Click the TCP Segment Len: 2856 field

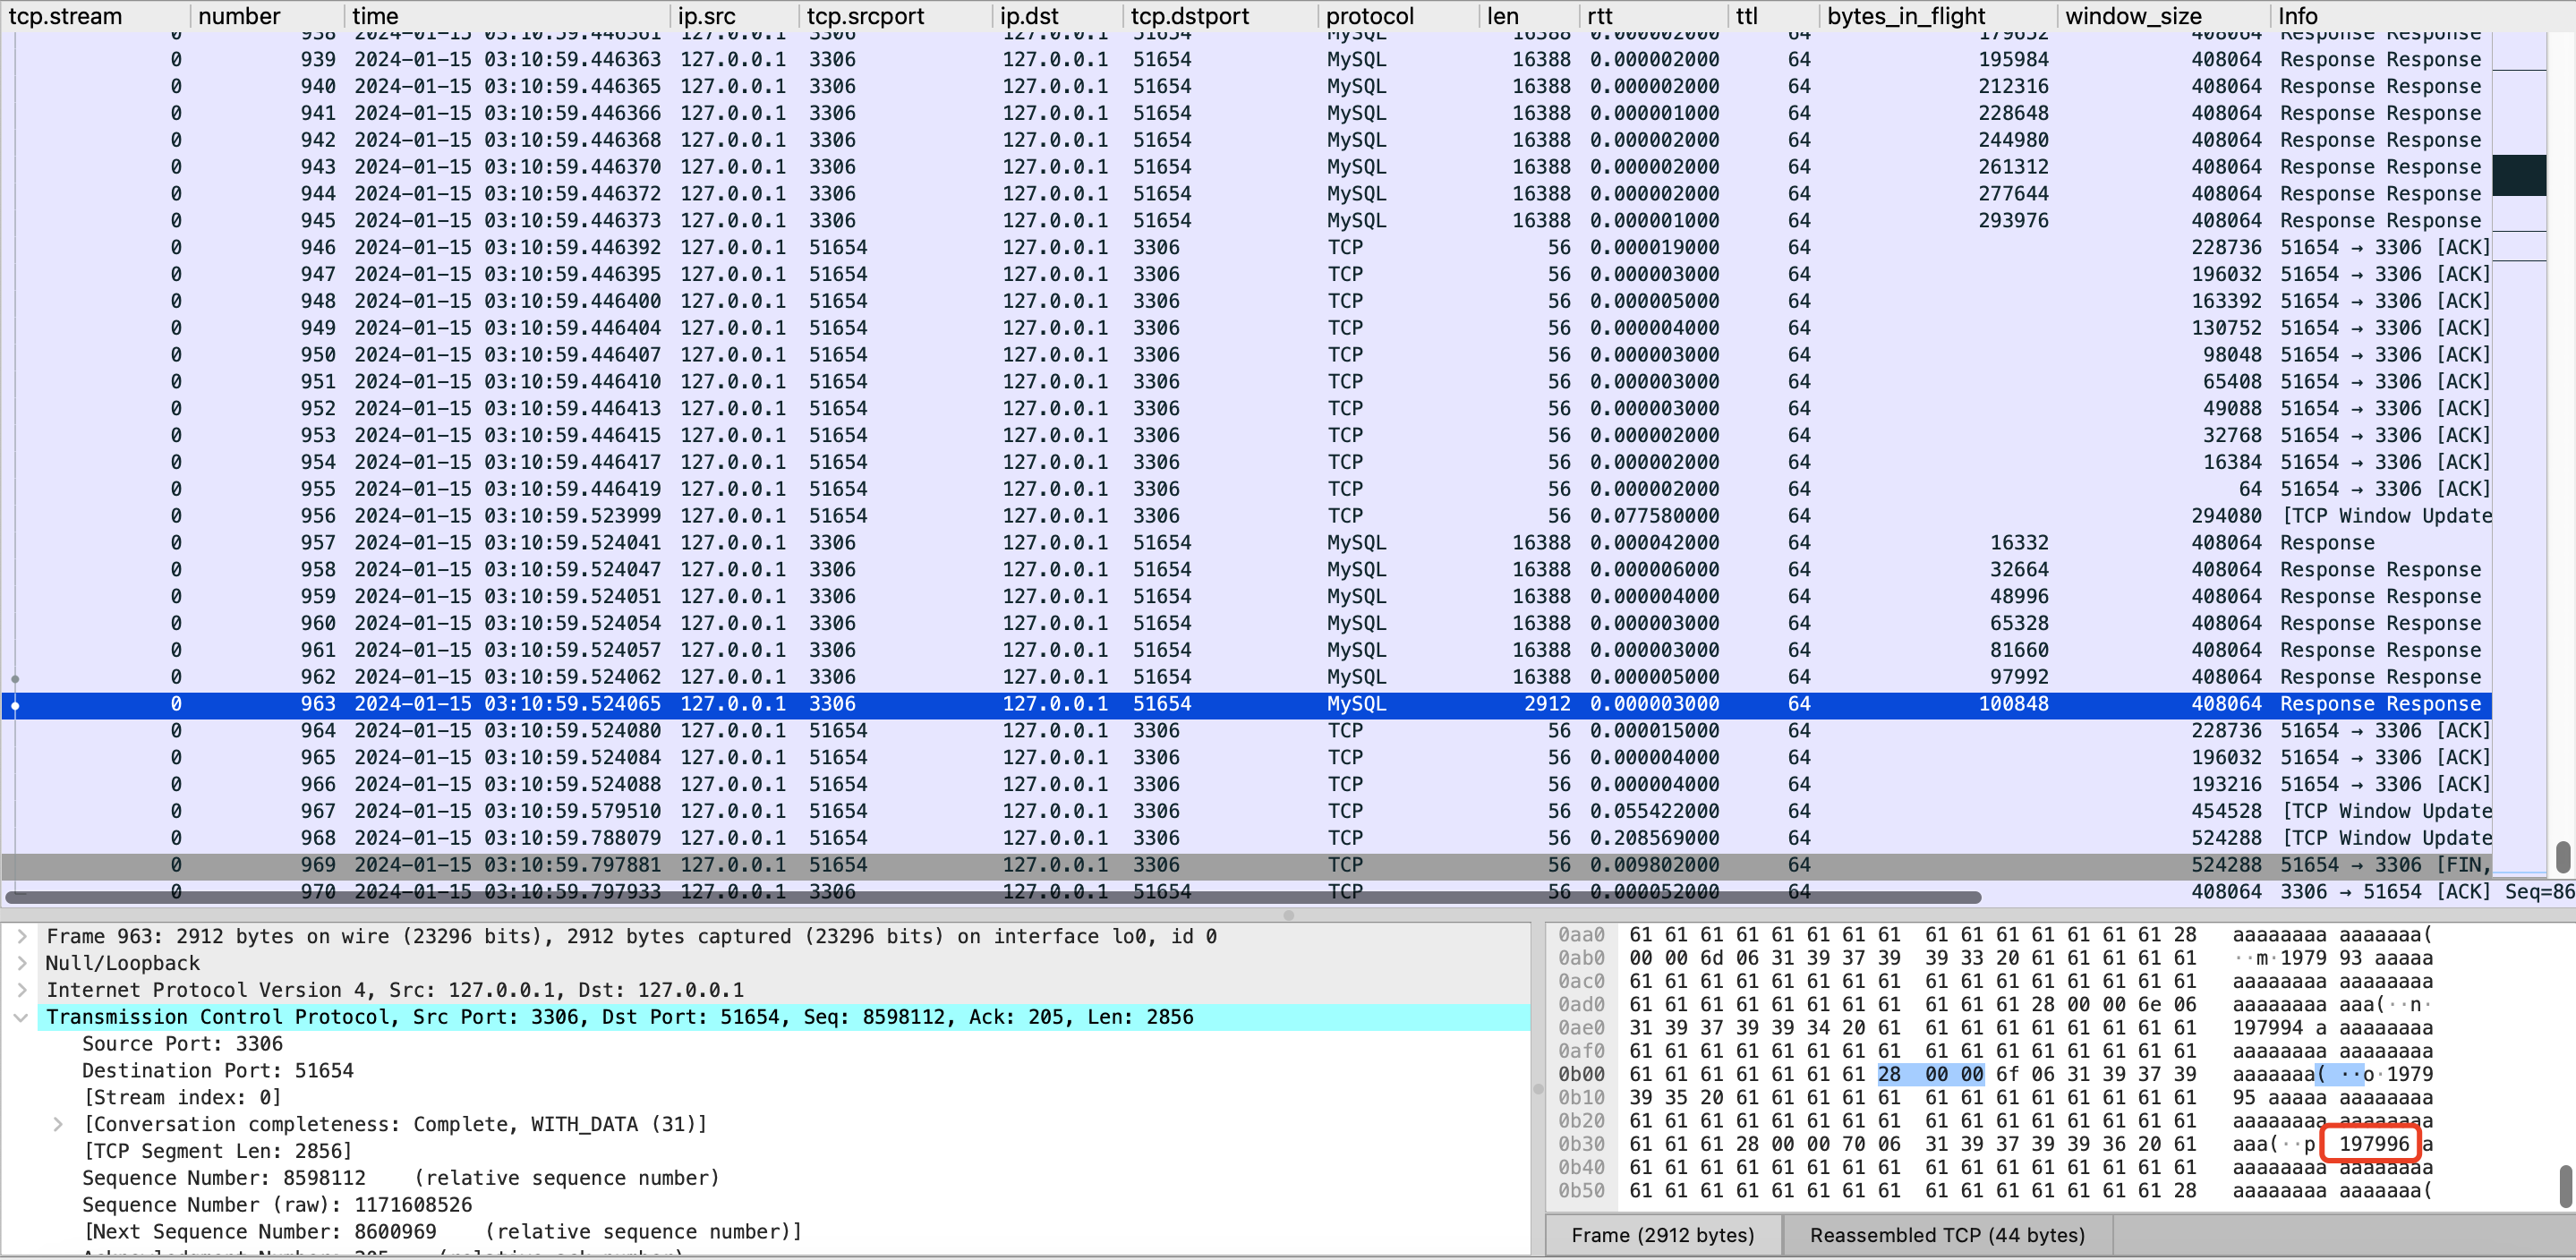(x=217, y=1151)
